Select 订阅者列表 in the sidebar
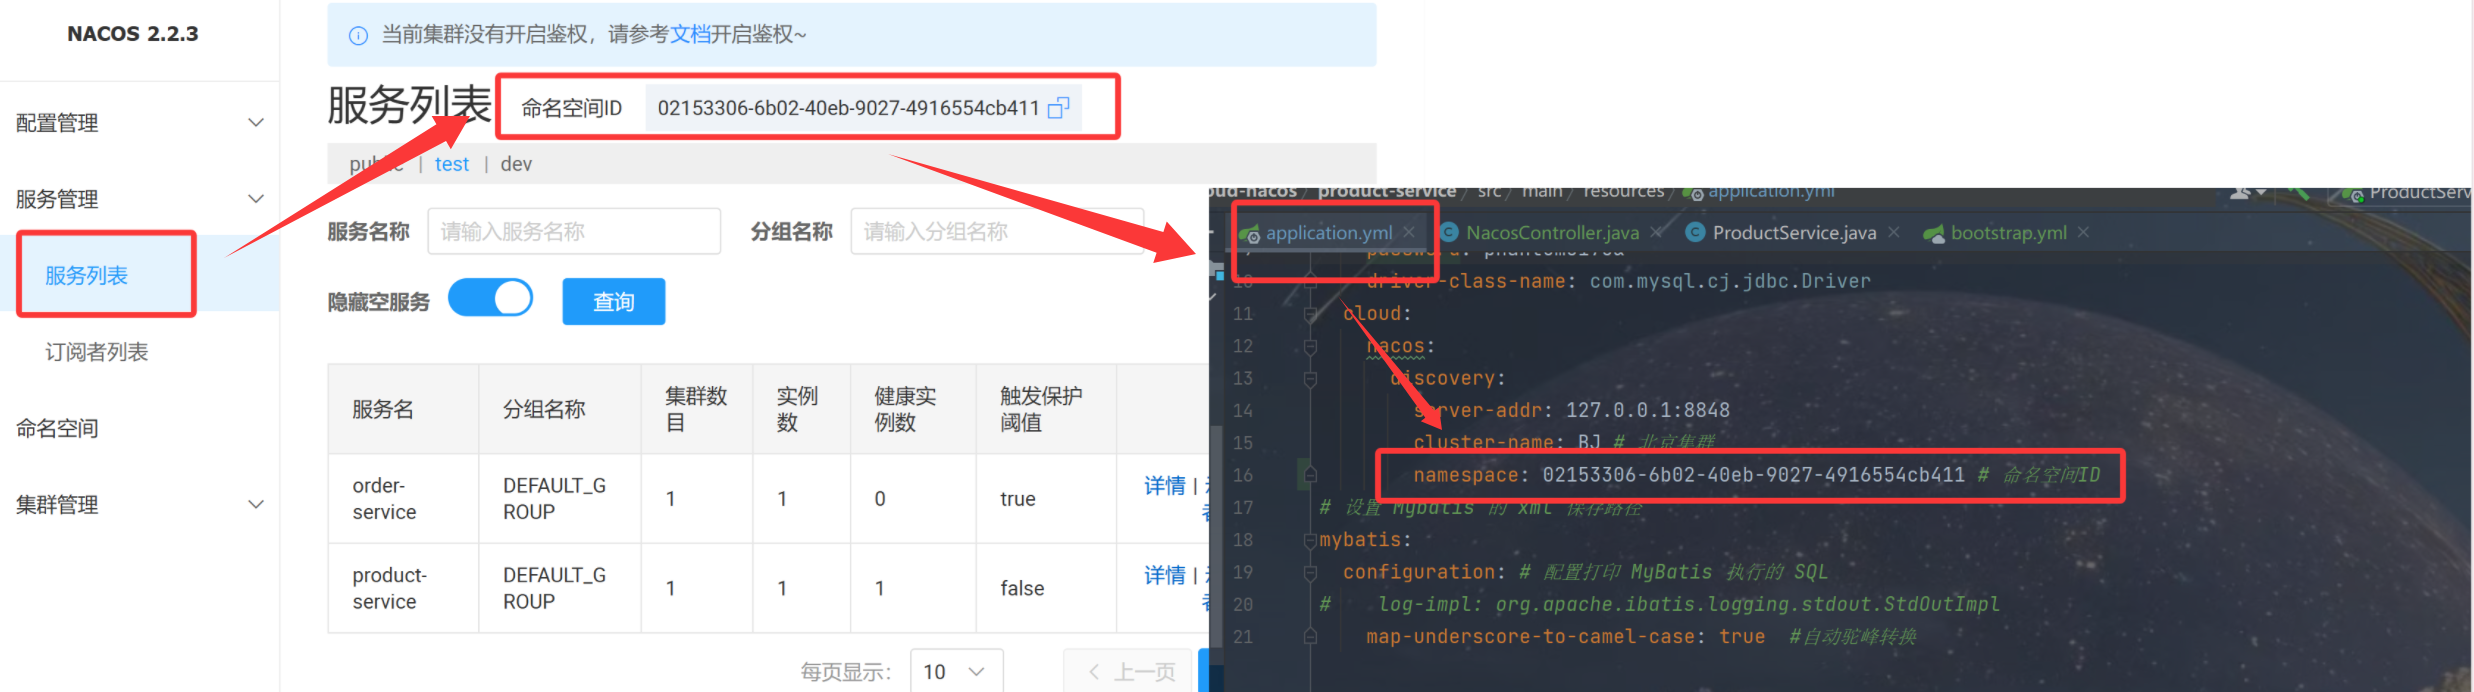Screen dimensions: 2474x692 coord(96,352)
